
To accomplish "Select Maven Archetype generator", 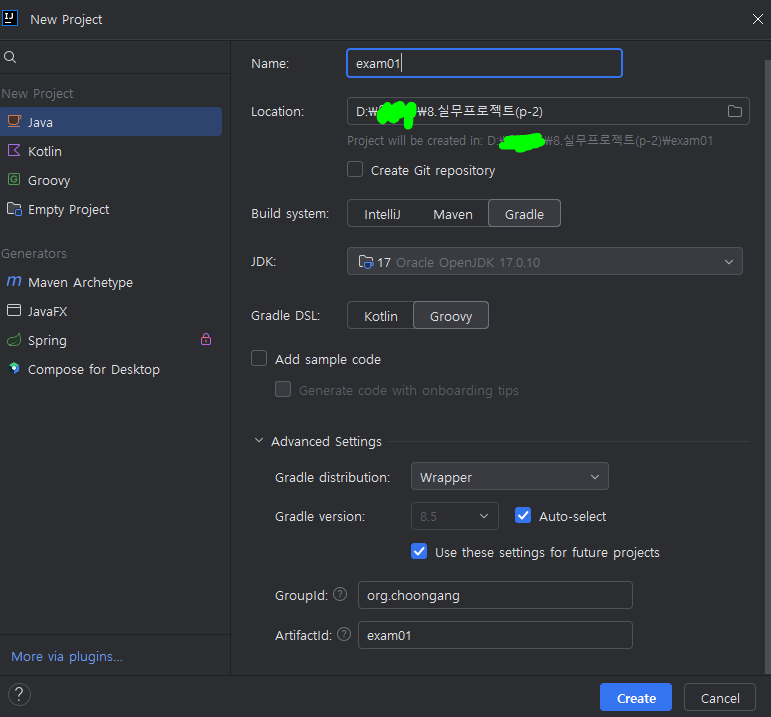I will click(111, 282).
